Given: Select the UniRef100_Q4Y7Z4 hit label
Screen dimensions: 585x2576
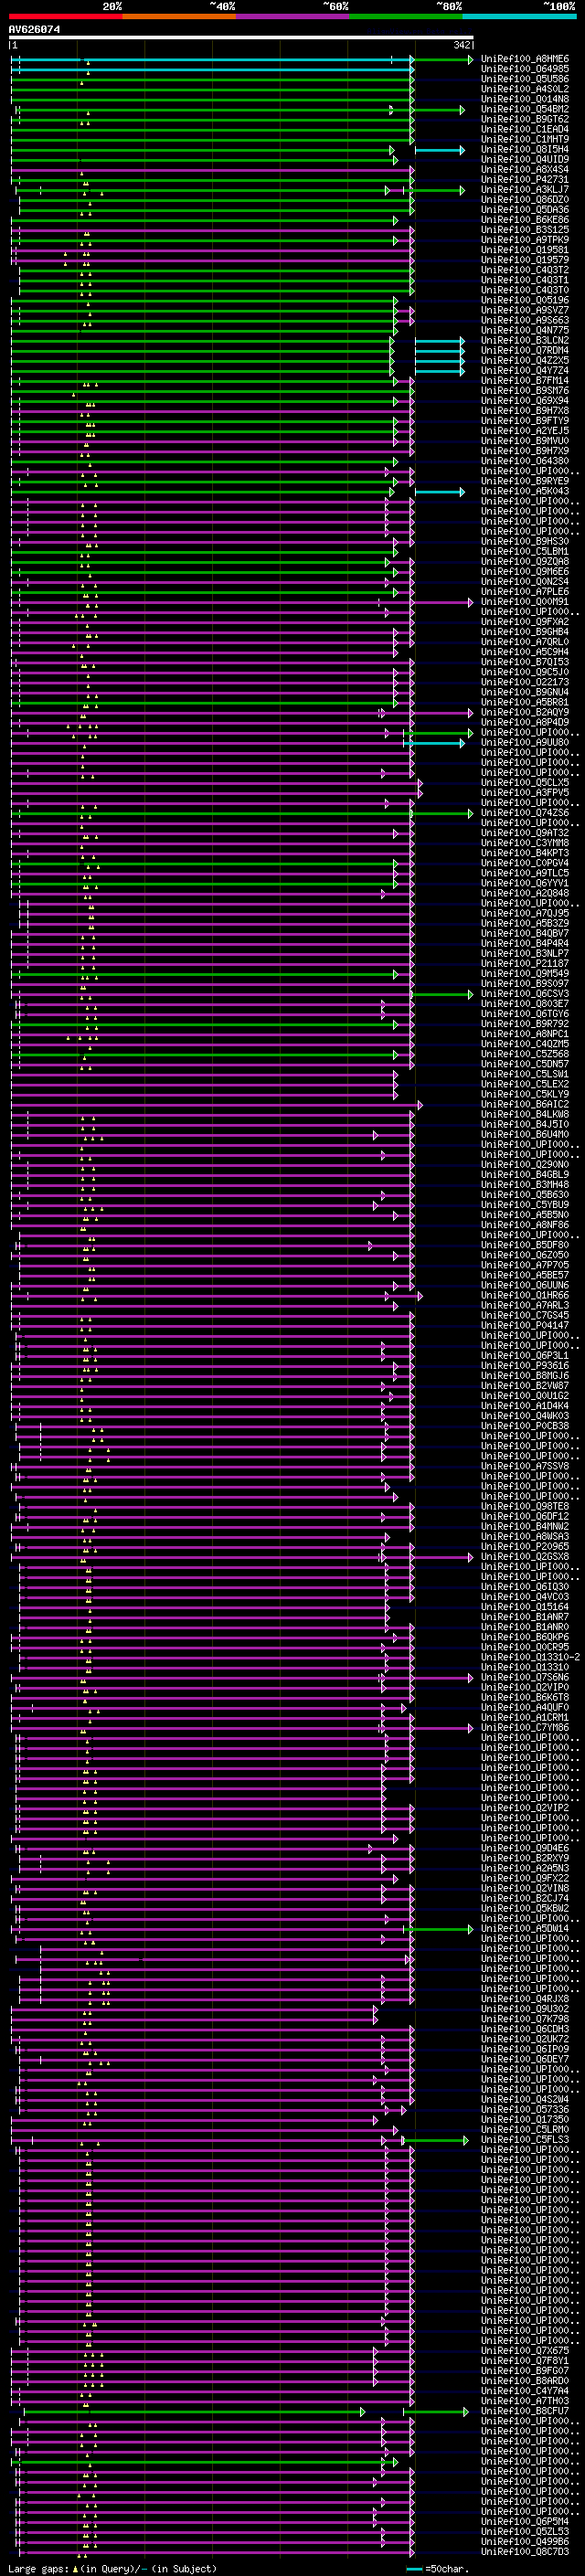Looking at the screenshot, I should [x=525, y=370].
